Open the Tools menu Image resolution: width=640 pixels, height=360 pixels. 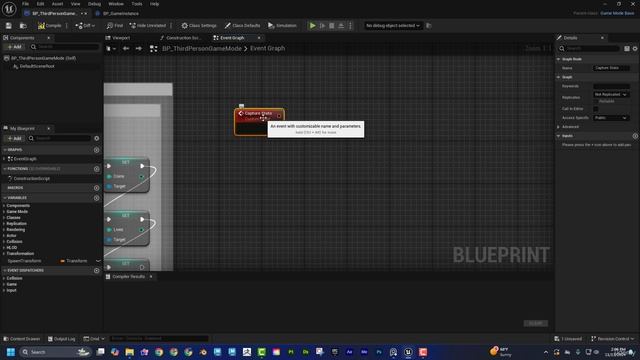click(x=137, y=4)
